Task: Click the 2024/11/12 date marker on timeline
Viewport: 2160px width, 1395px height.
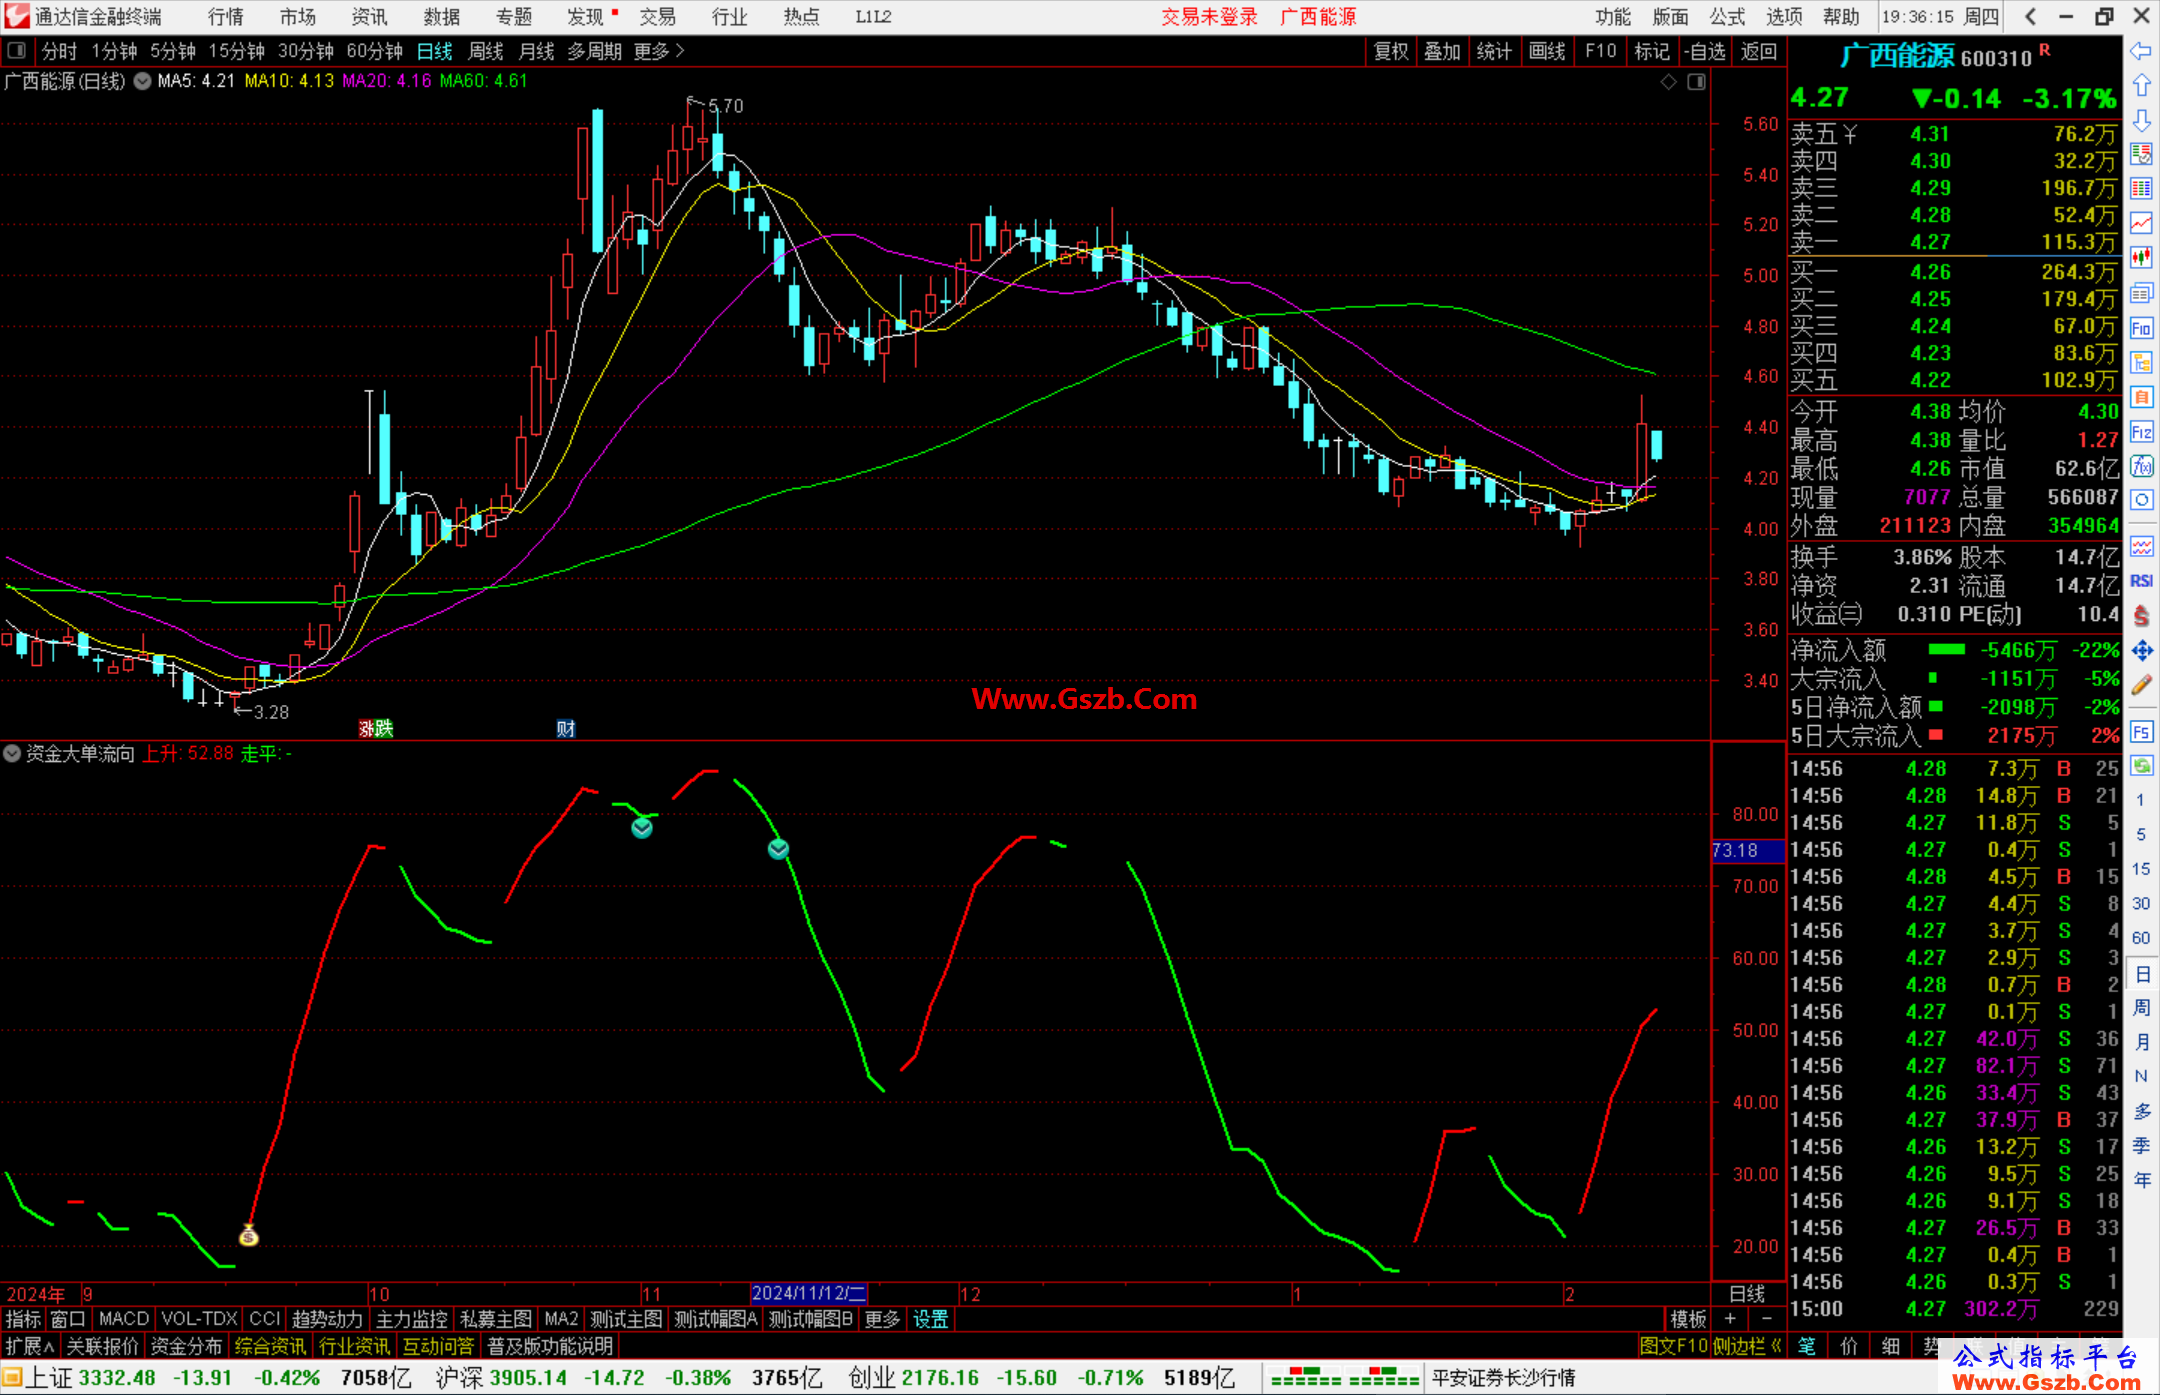Action: click(x=809, y=1293)
